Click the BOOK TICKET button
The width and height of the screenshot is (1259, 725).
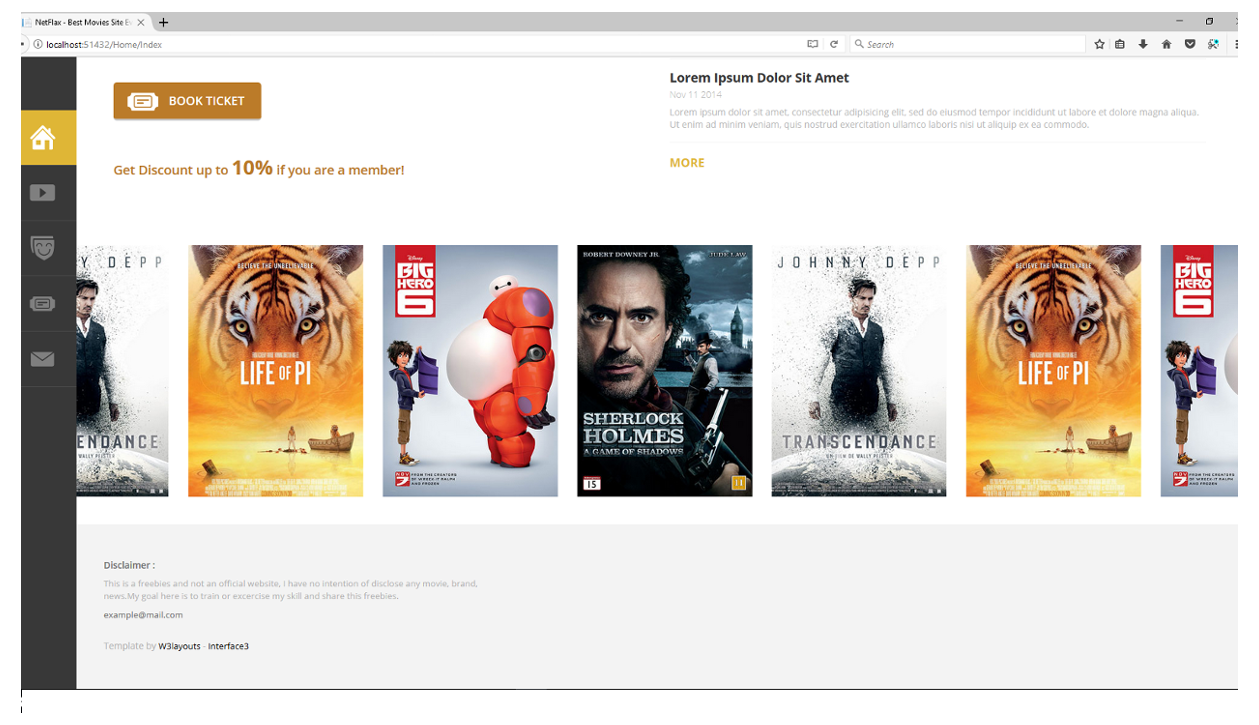tap(187, 101)
